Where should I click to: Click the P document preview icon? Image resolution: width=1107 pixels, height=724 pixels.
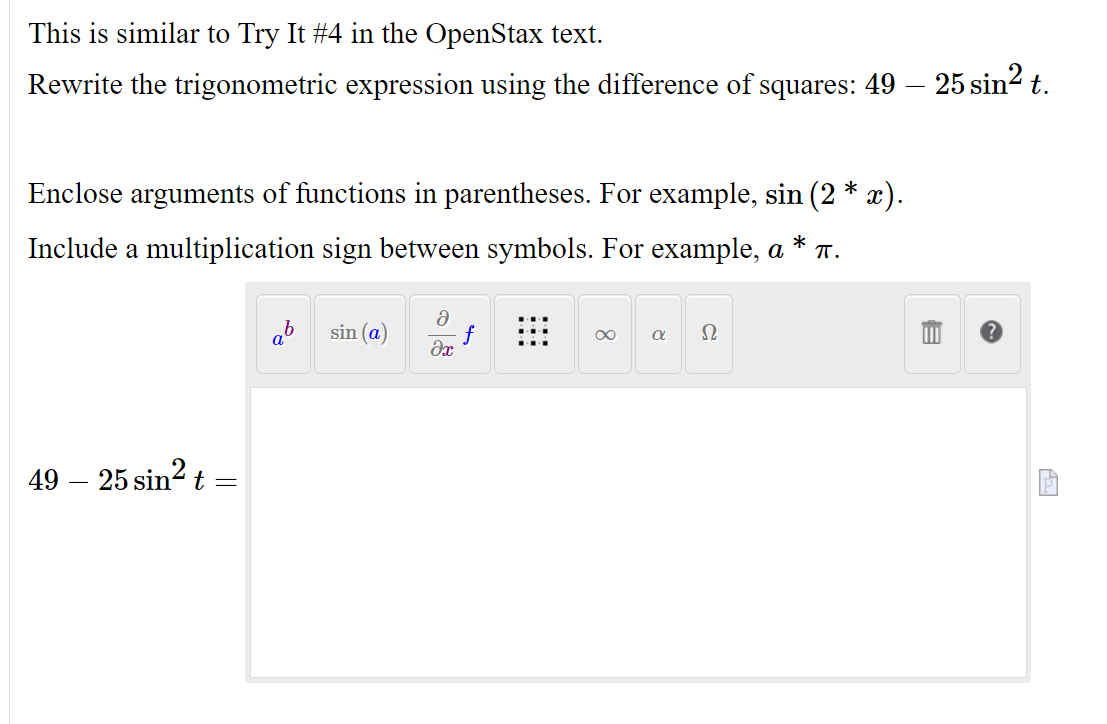1048,483
